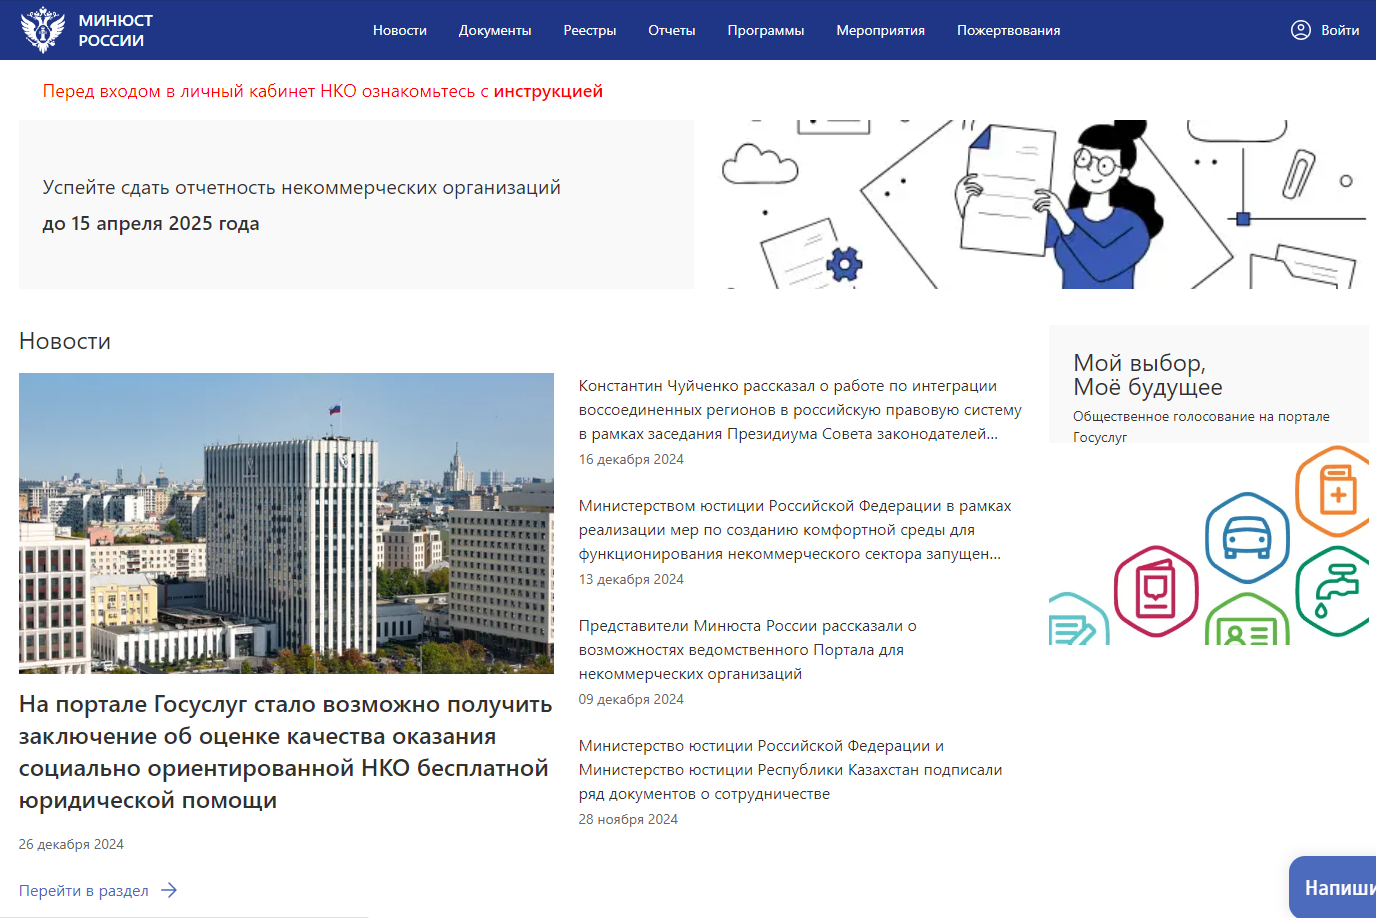Open the Пожертвования page
Screen dimensions: 1376x918
click(x=1008, y=30)
